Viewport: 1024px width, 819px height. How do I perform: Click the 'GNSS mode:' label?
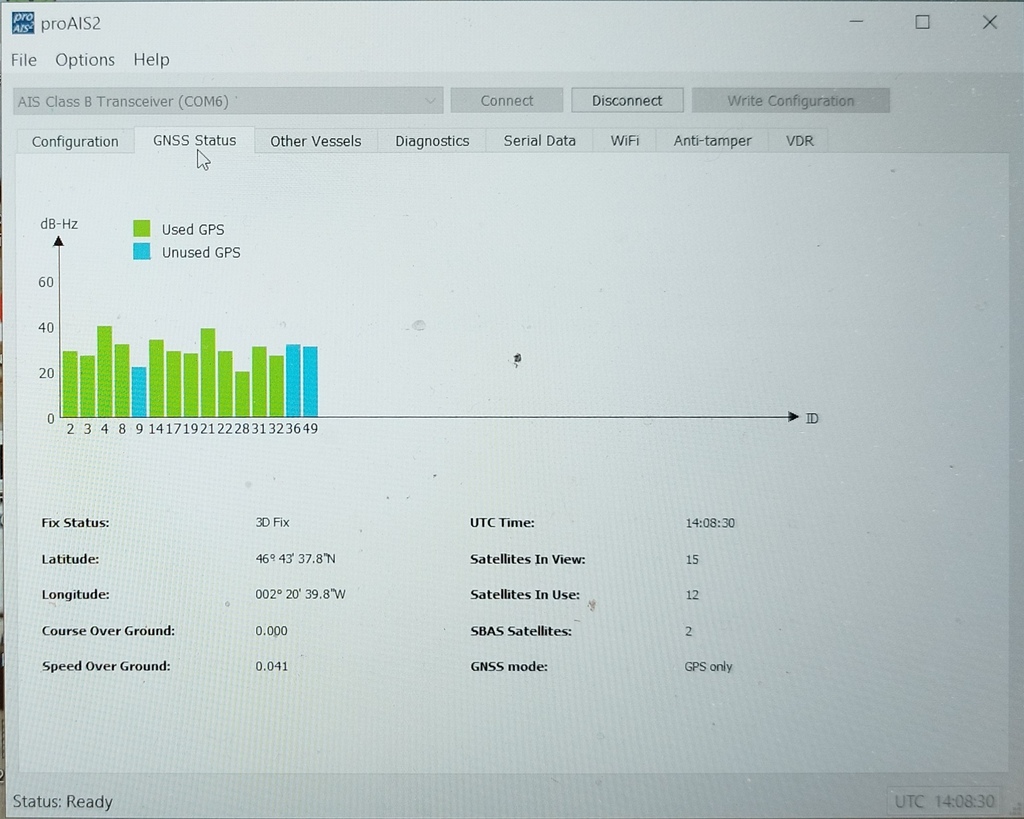[x=509, y=667]
